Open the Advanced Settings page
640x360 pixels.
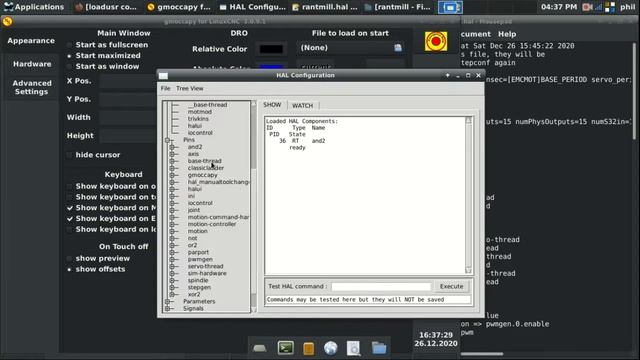coord(31,87)
